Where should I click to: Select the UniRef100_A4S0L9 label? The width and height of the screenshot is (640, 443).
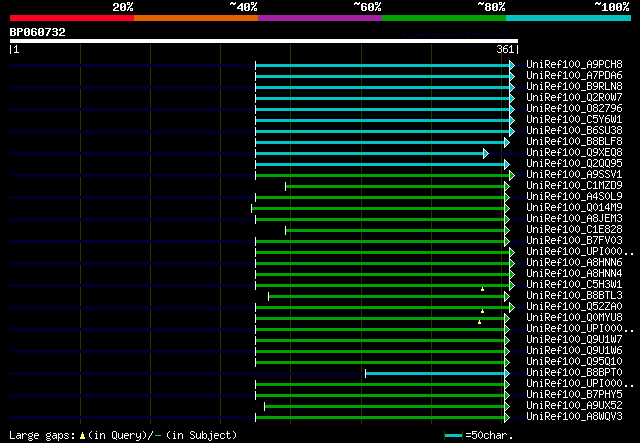[x=574, y=196]
